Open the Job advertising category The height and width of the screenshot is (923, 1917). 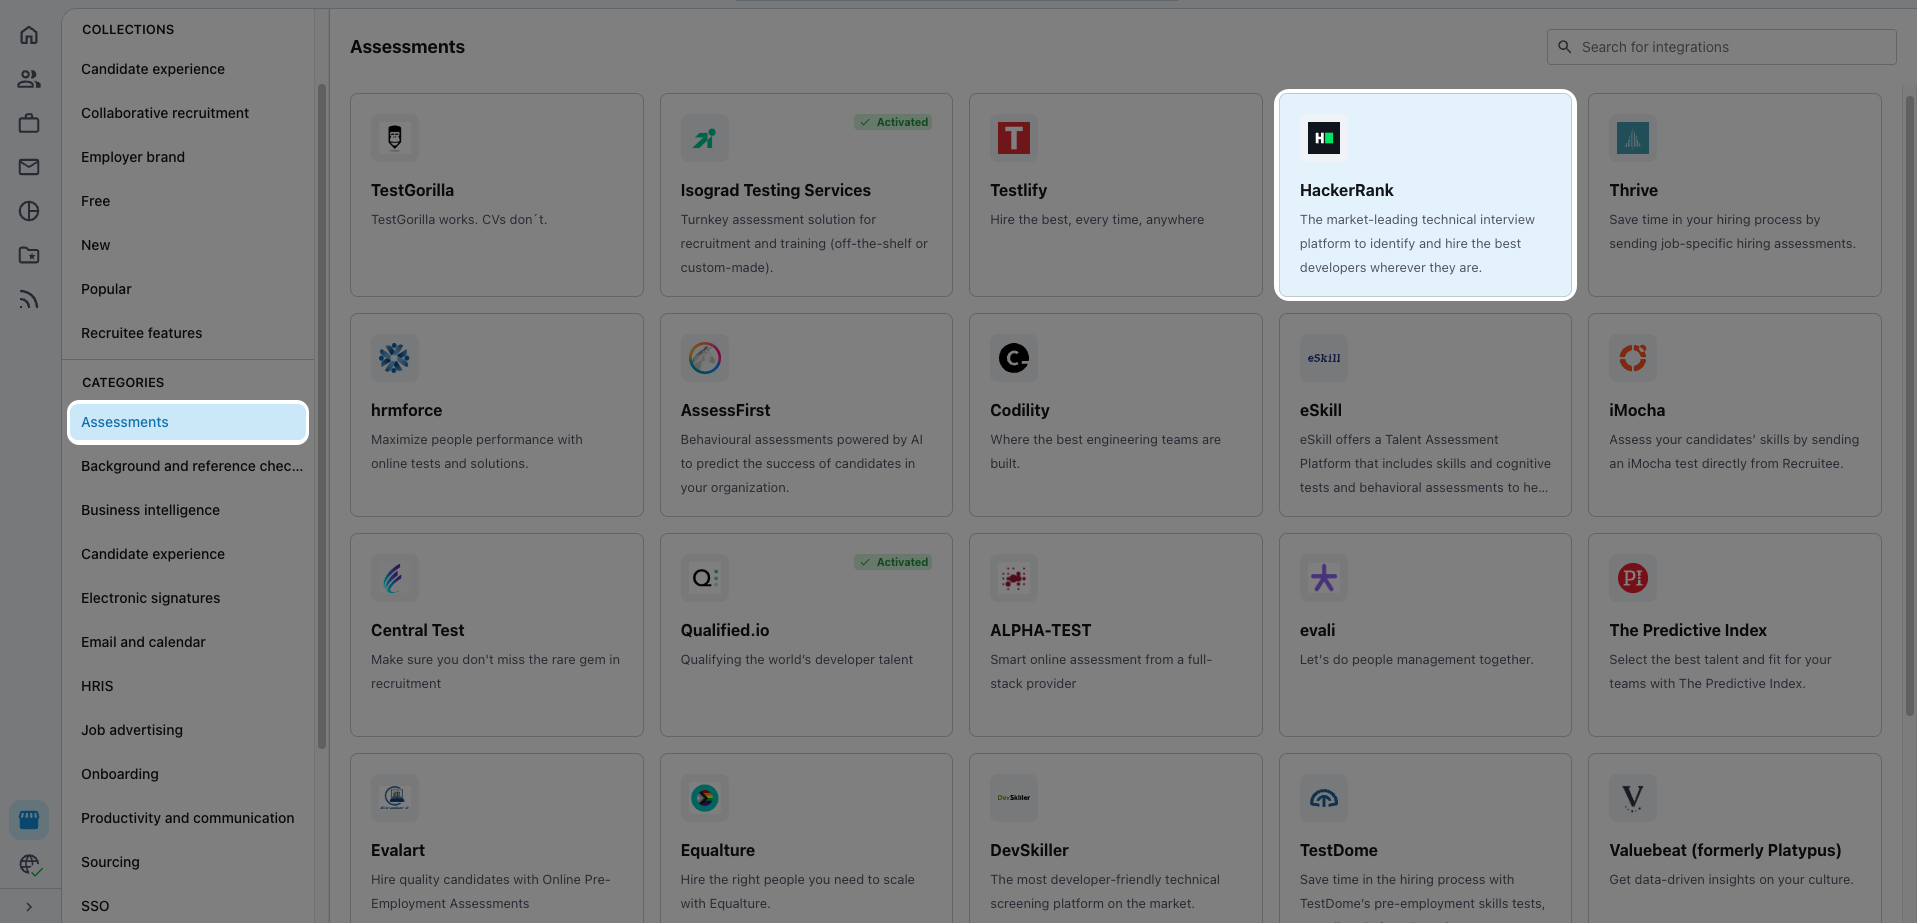(x=132, y=730)
